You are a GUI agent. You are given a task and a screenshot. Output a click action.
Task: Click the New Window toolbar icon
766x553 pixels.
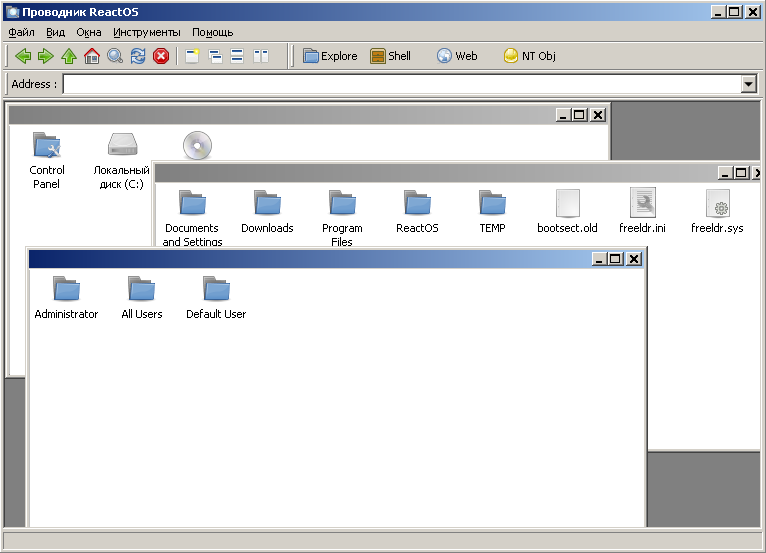(x=192, y=56)
